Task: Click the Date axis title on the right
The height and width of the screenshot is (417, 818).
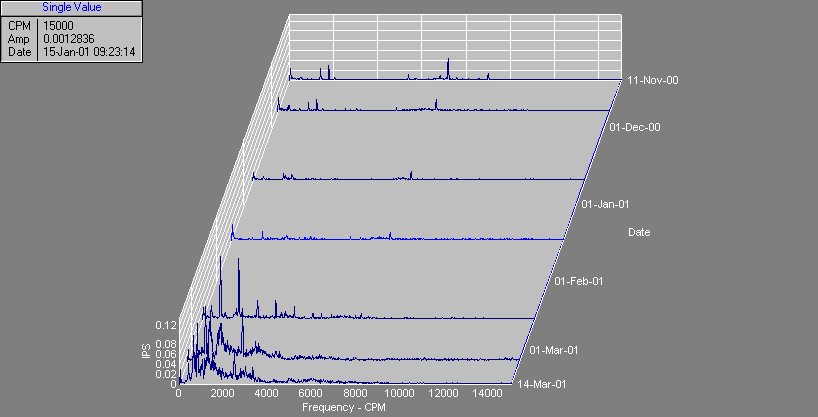Action: click(639, 232)
